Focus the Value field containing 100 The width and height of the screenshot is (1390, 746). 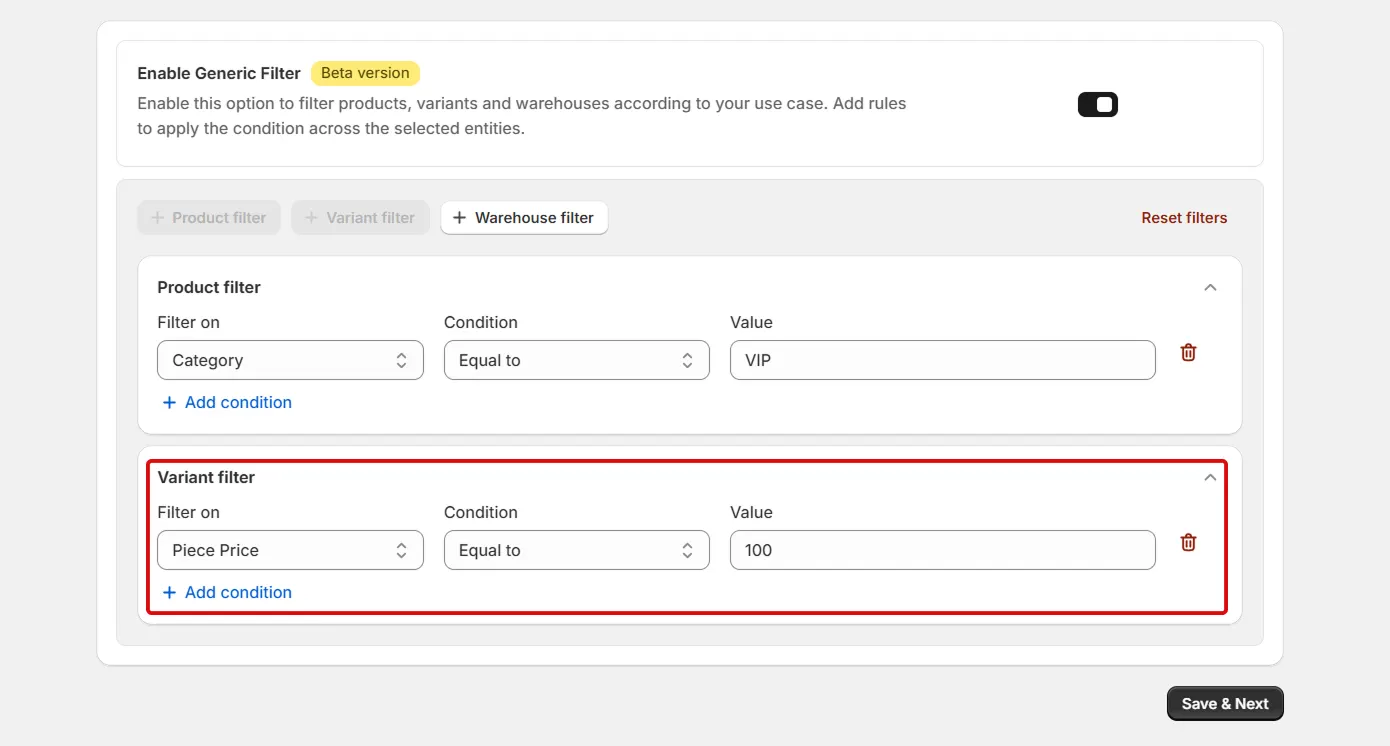click(x=943, y=550)
